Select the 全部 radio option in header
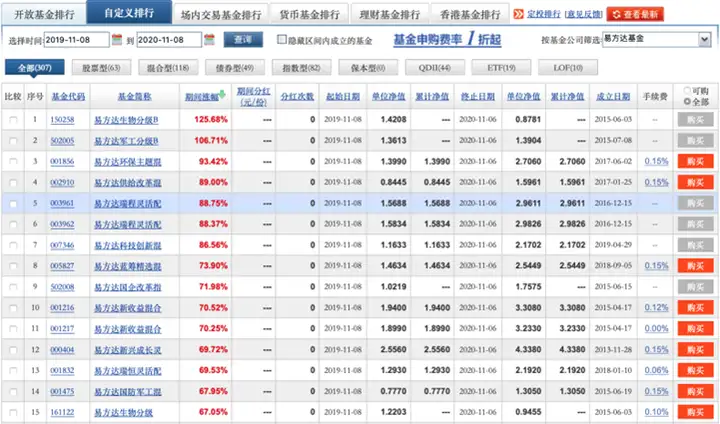Viewport: 720px width, 424px height. click(x=687, y=101)
